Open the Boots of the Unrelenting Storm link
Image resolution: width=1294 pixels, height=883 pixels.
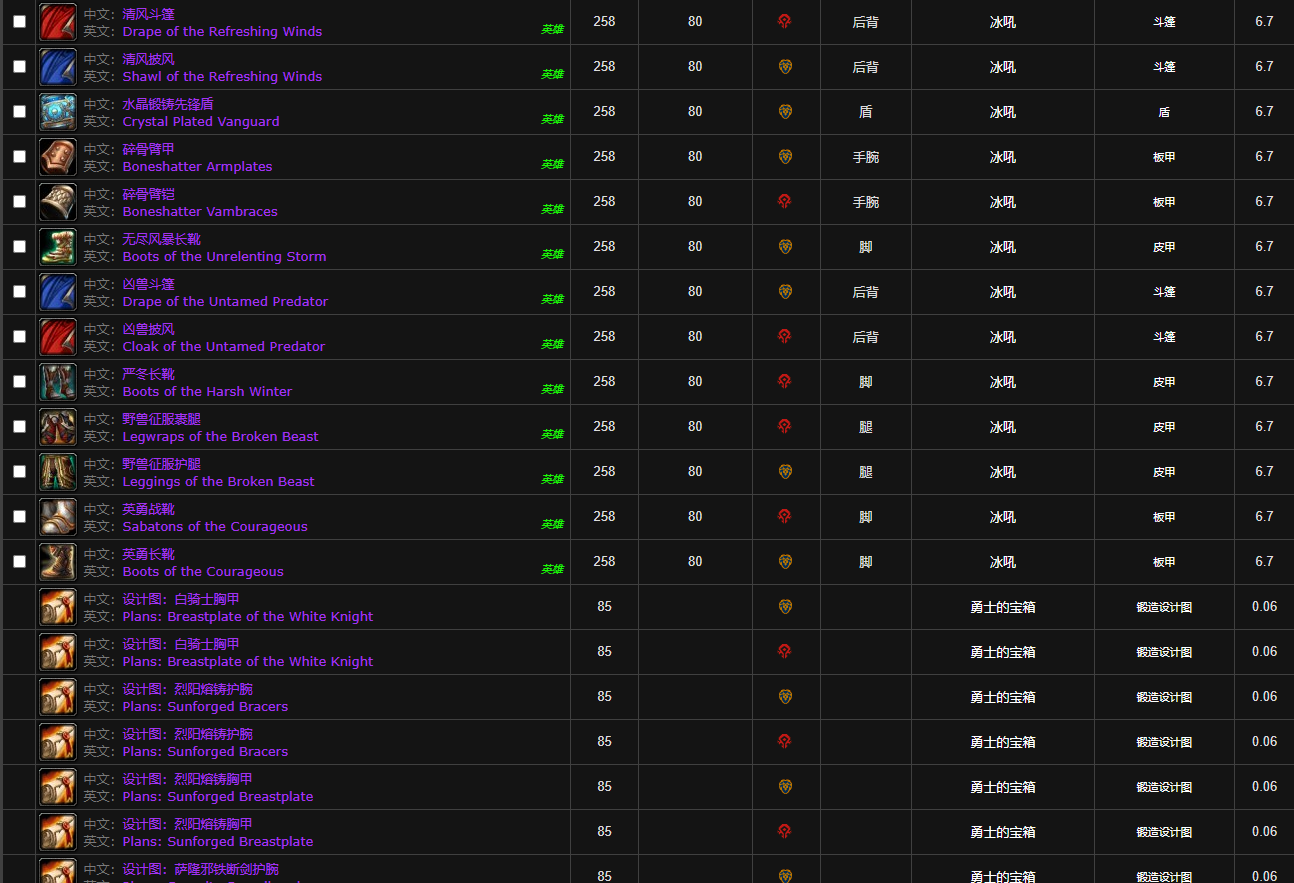(x=224, y=257)
